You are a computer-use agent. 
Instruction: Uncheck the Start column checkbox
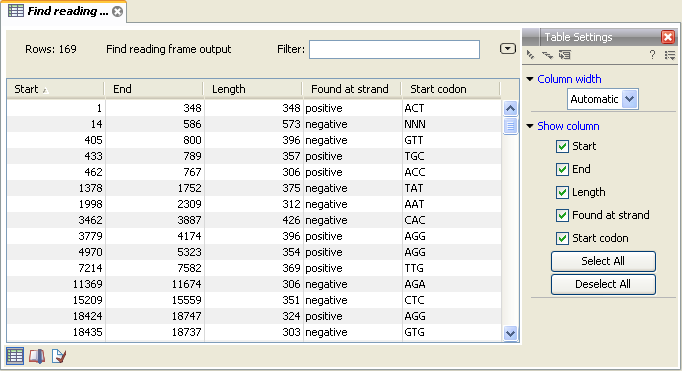562,146
